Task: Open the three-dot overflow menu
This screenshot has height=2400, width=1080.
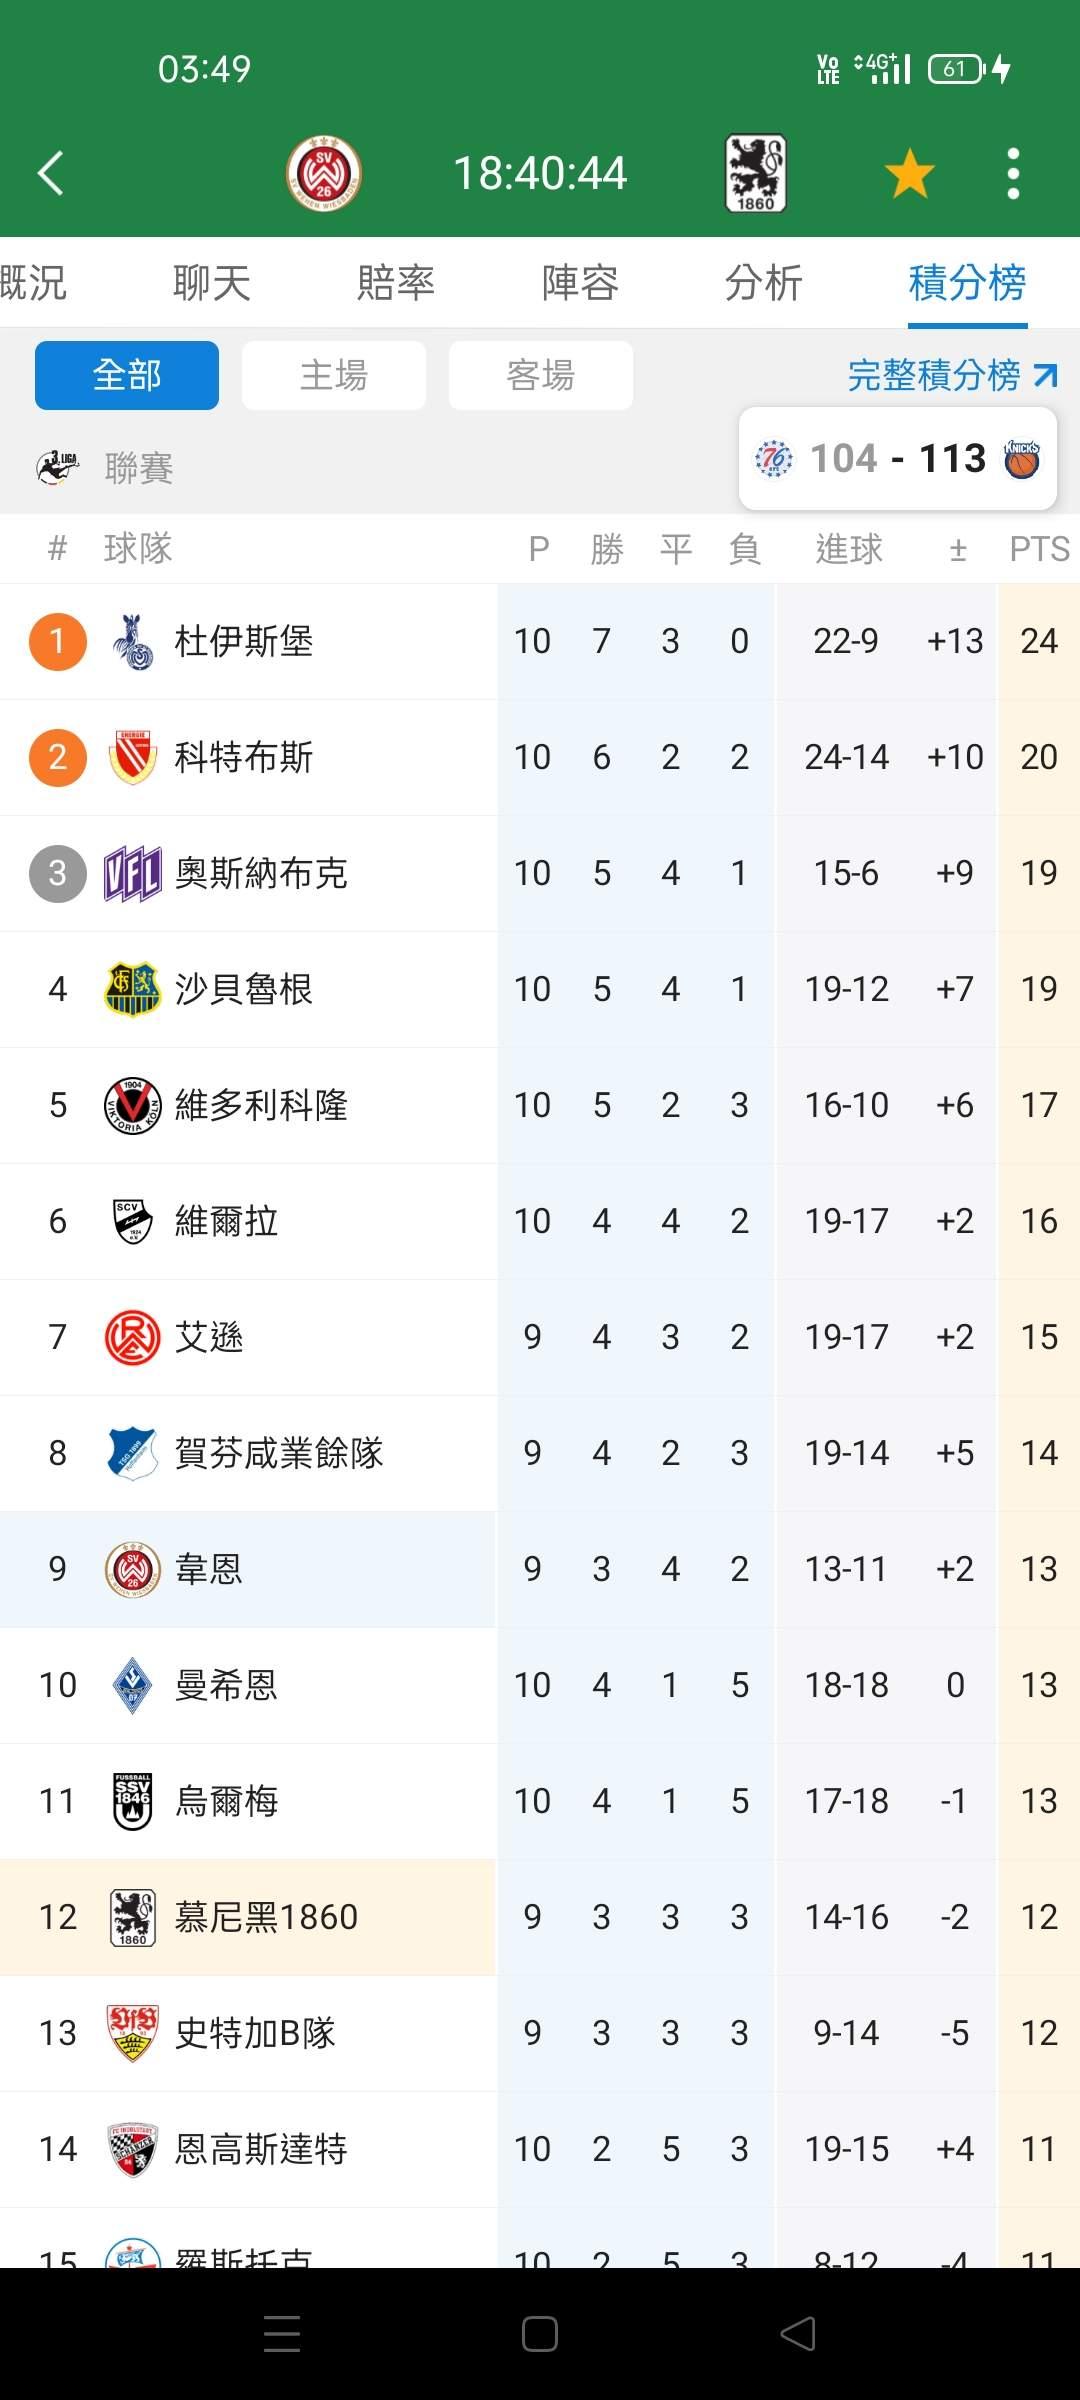Action: pyautogui.click(x=1013, y=173)
